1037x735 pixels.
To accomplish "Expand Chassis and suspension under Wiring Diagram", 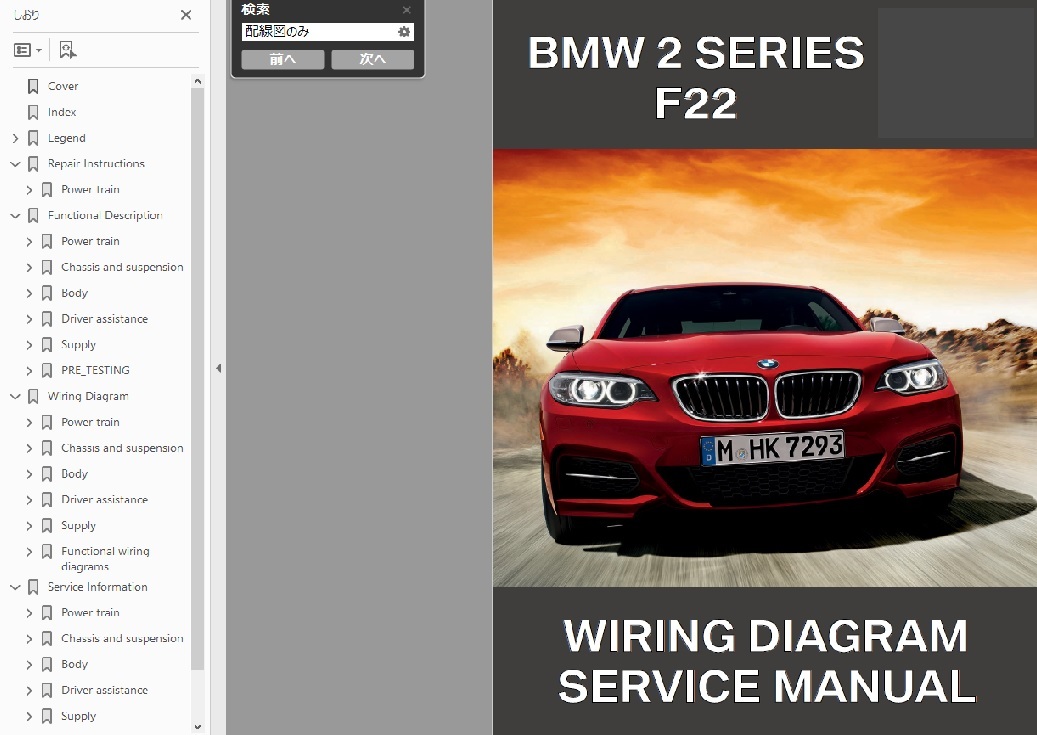I will click(x=29, y=448).
